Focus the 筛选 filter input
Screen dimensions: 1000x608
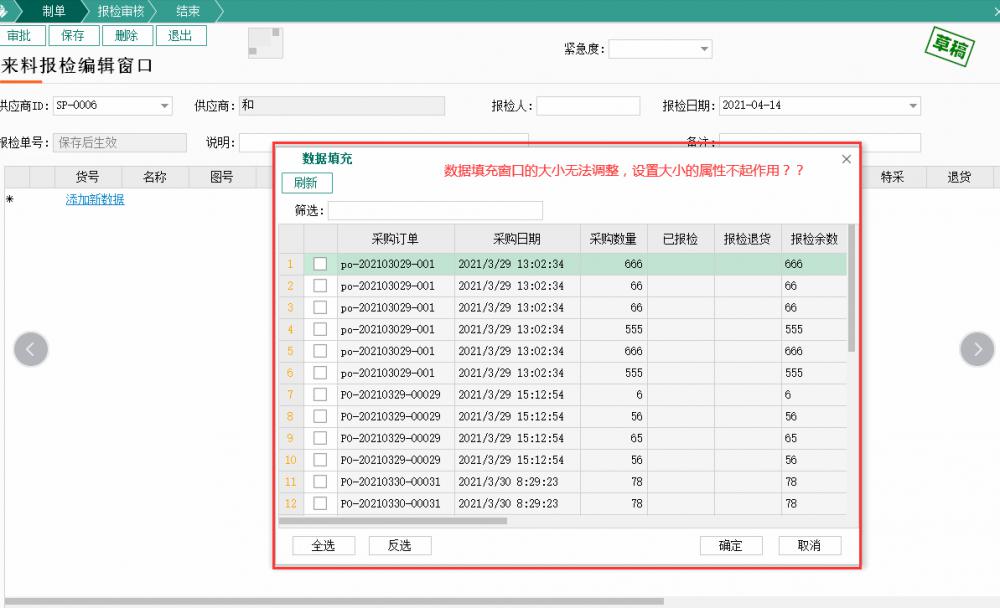(x=436, y=211)
